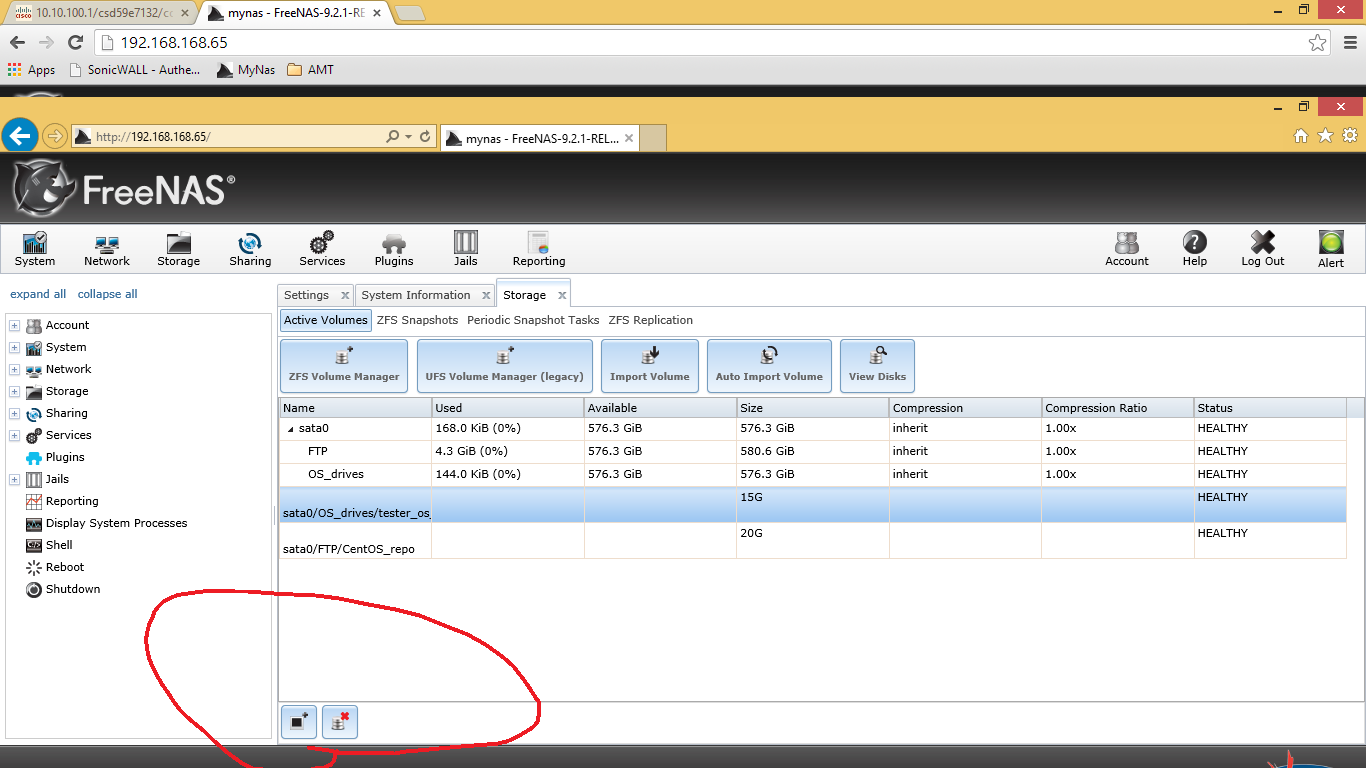Click the edit zvol icon at table bottom
This screenshot has height=768, width=1366.
click(x=299, y=721)
